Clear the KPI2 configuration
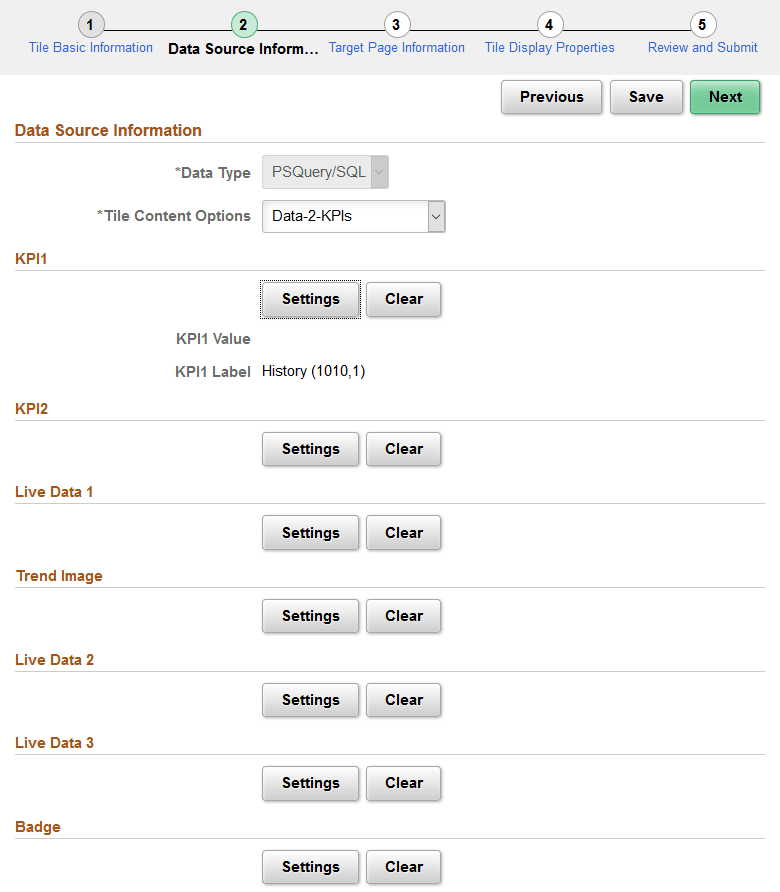This screenshot has width=780, height=892. click(x=403, y=449)
